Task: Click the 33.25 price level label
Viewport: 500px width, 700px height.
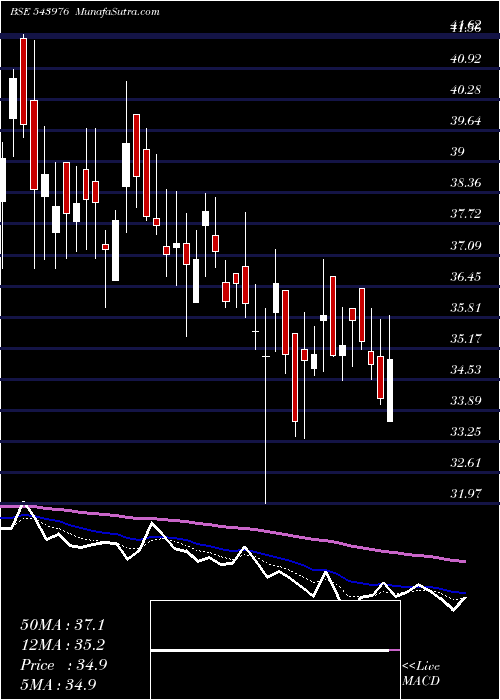Action: coord(466,432)
